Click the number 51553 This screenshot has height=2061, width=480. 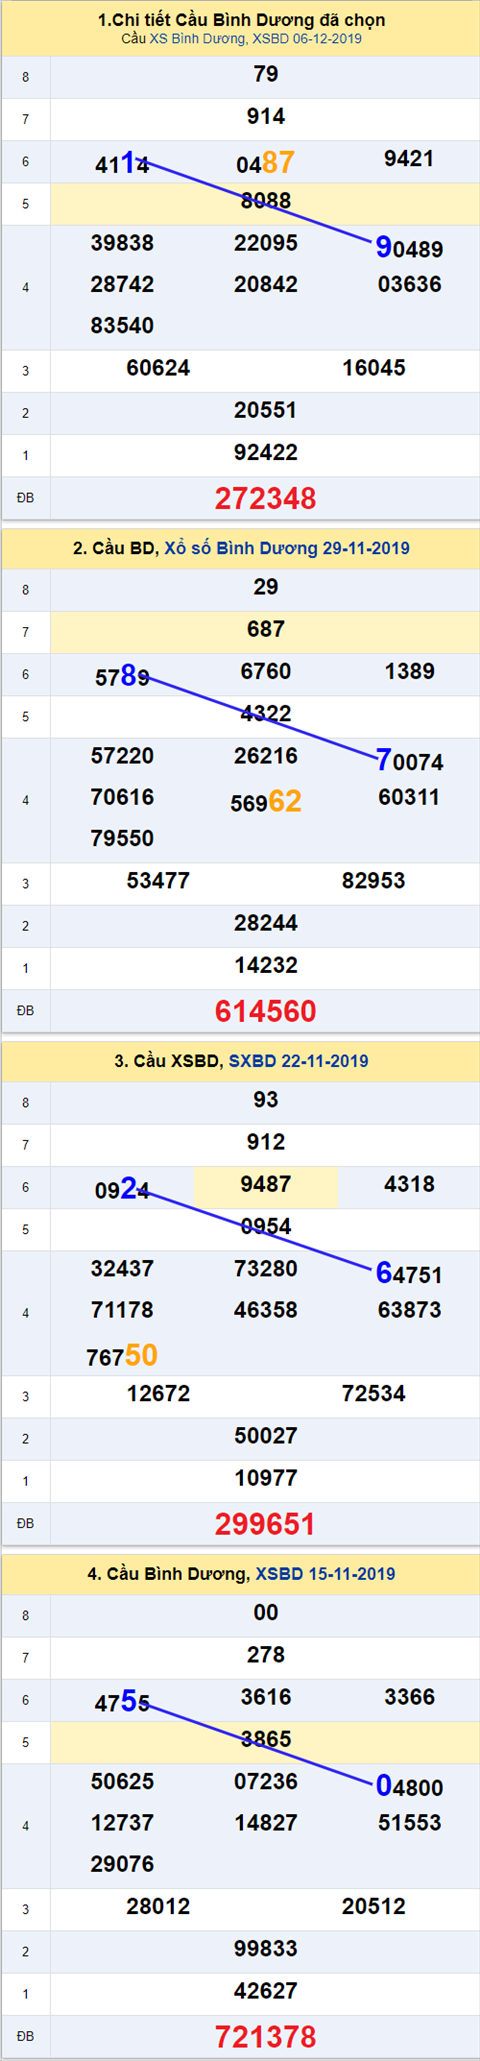(409, 1823)
